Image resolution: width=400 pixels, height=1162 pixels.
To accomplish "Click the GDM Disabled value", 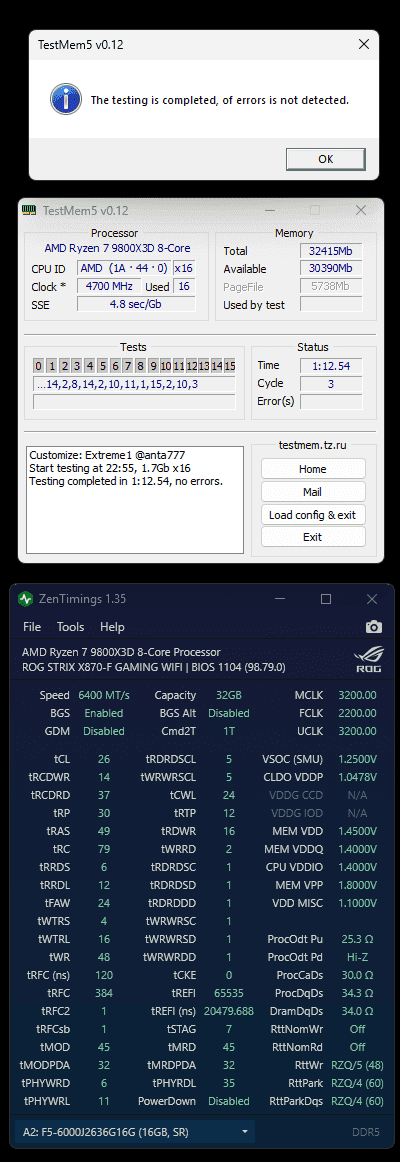I will (x=104, y=731).
